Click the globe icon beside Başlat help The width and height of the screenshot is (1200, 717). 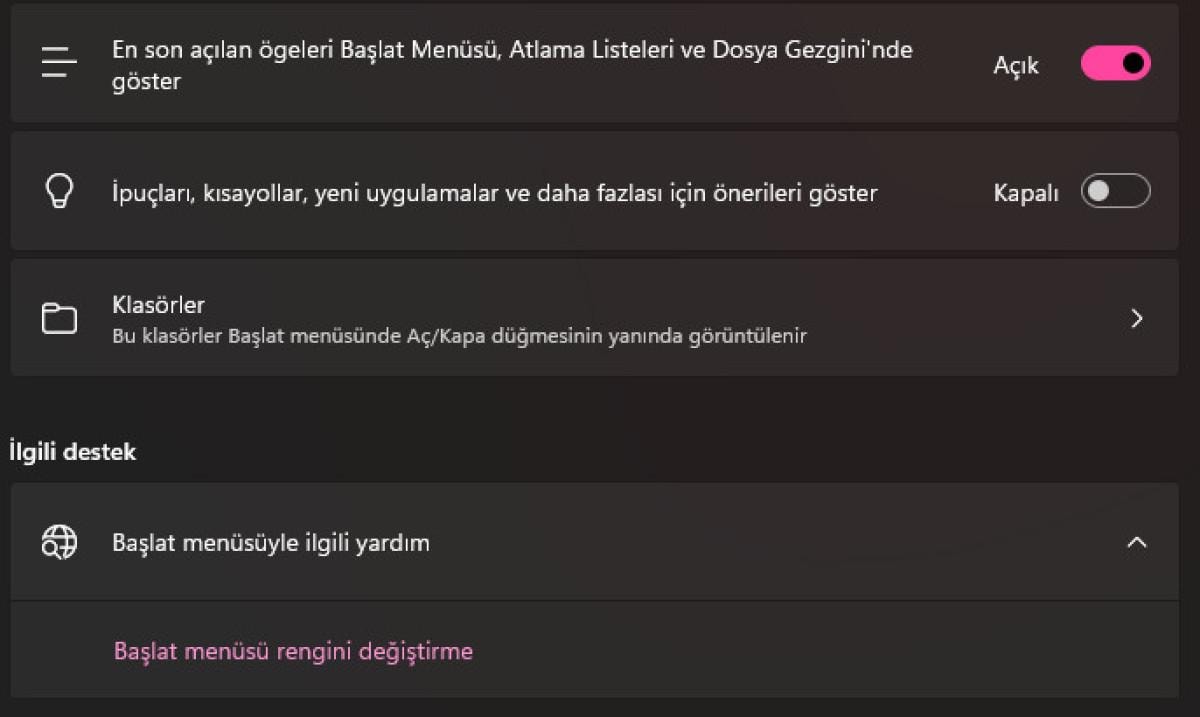59,542
